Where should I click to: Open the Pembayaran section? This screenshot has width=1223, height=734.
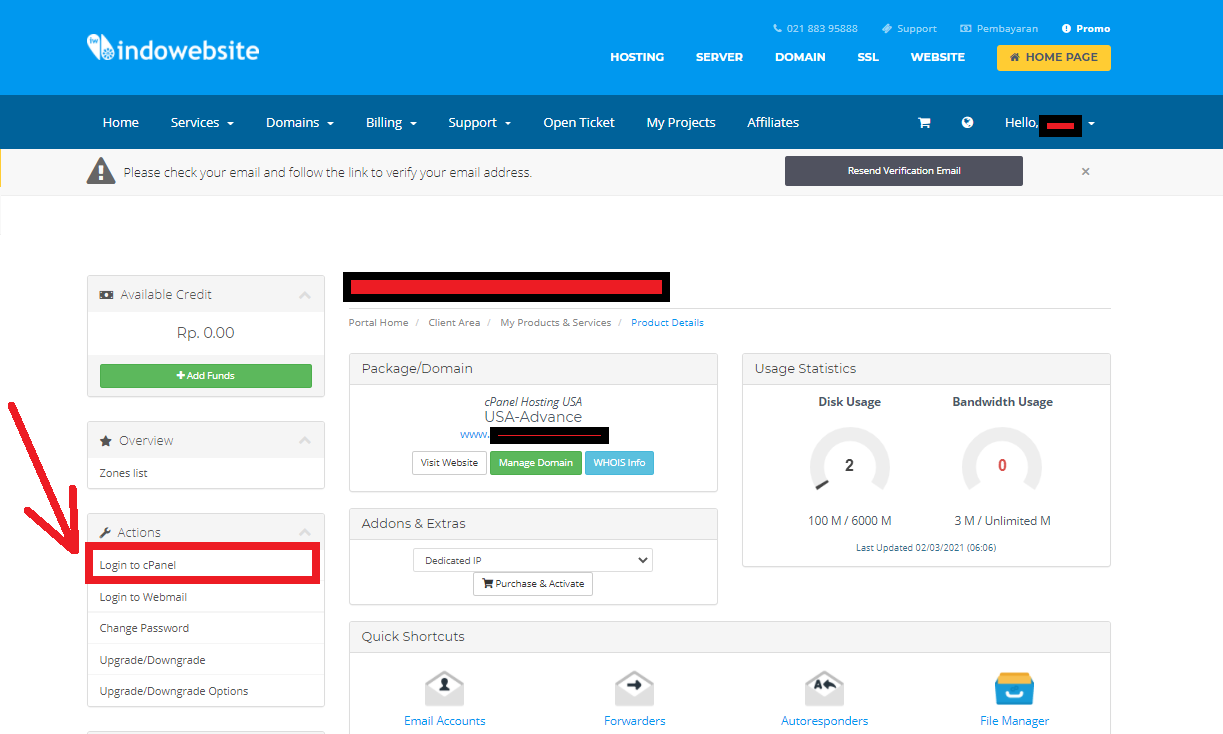click(998, 28)
